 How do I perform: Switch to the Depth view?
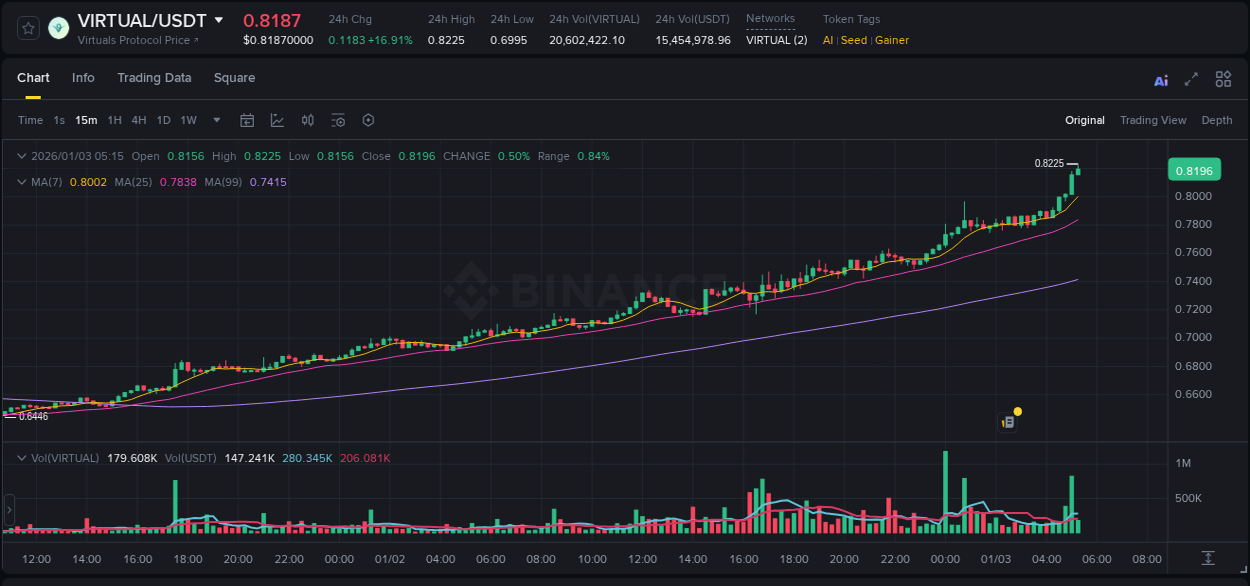[1217, 120]
